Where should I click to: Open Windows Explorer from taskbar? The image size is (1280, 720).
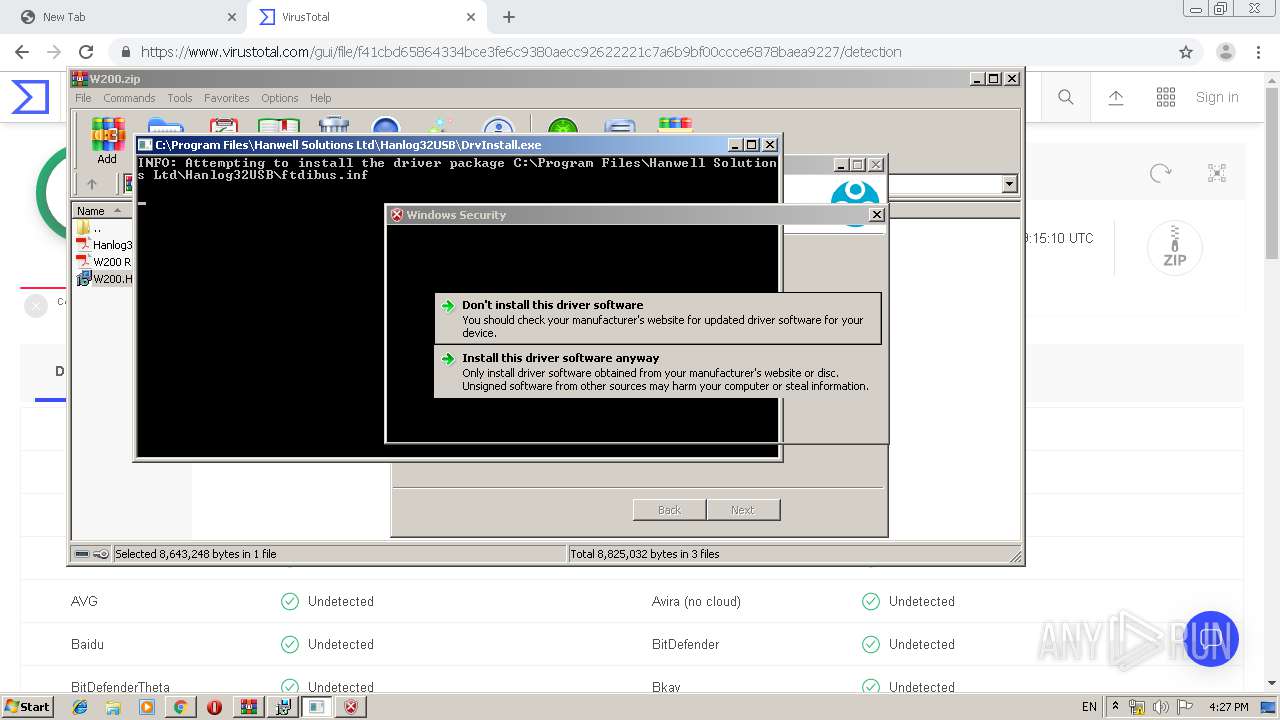113,707
